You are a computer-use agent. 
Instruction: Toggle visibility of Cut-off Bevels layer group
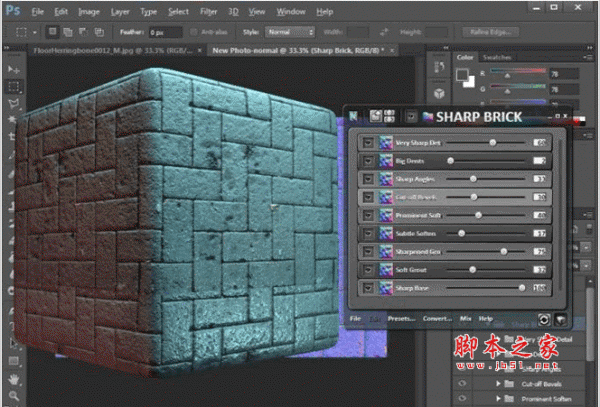[462, 383]
